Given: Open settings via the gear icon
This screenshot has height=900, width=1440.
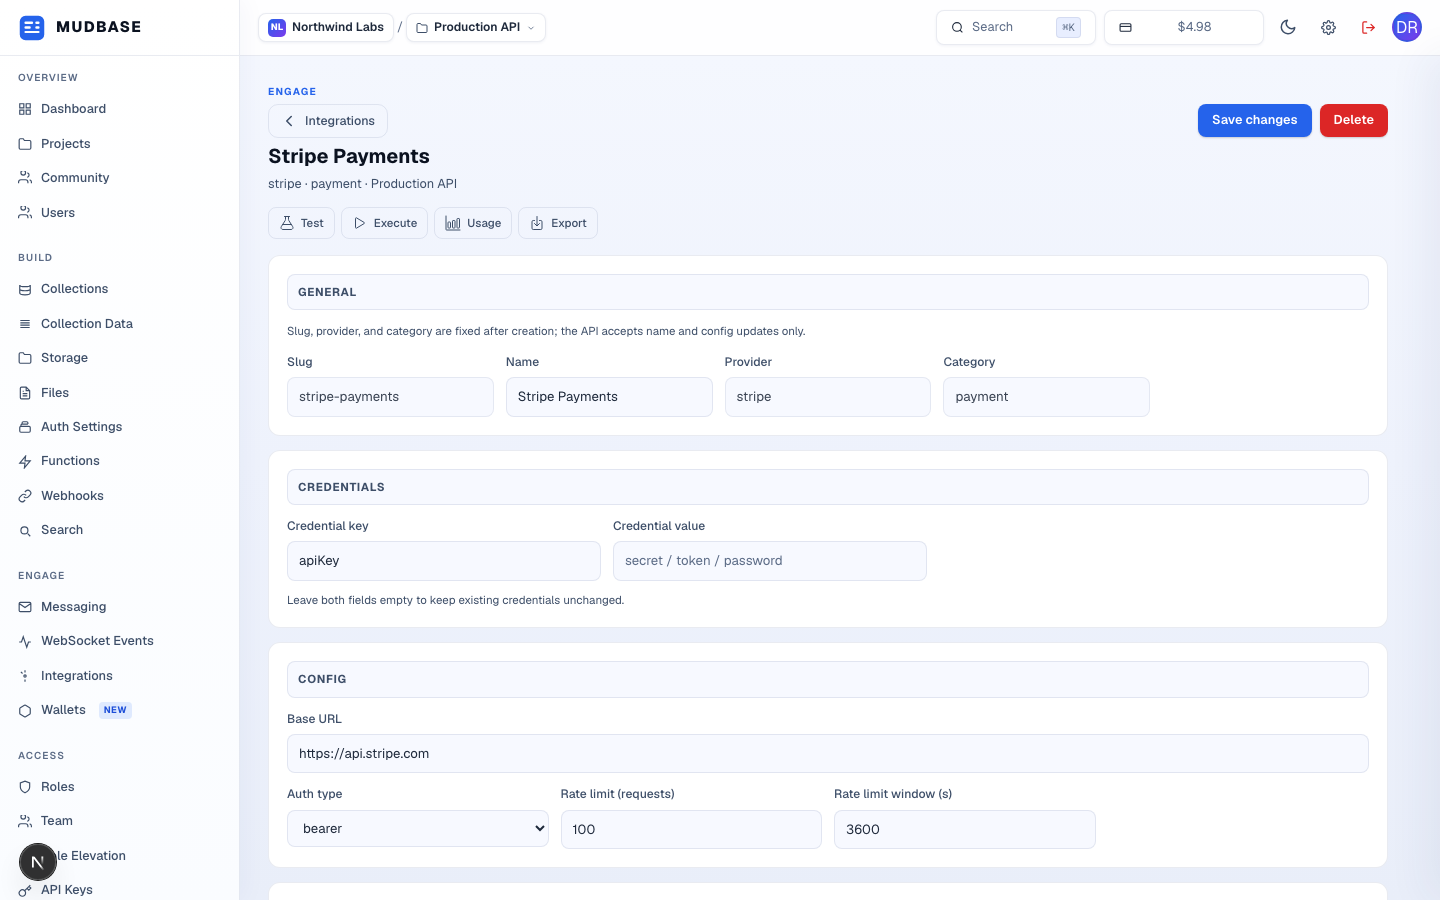Looking at the screenshot, I should (1328, 27).
